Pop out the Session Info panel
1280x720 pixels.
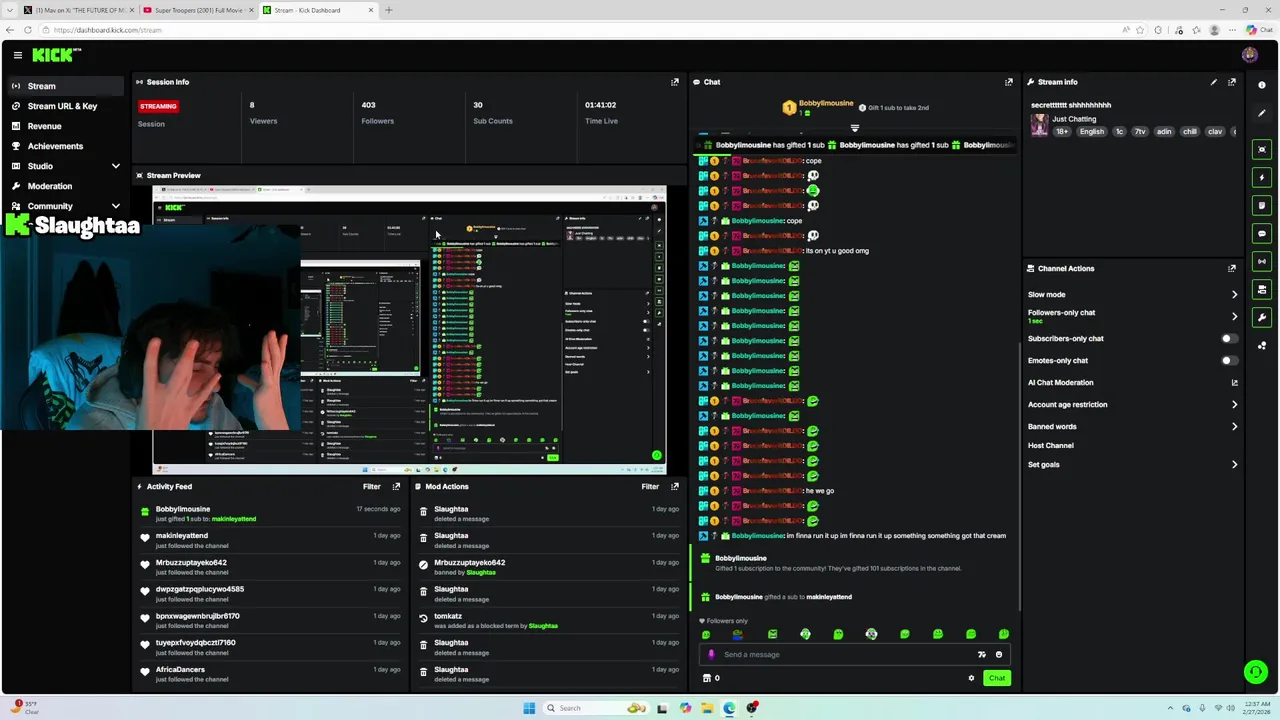674,82
